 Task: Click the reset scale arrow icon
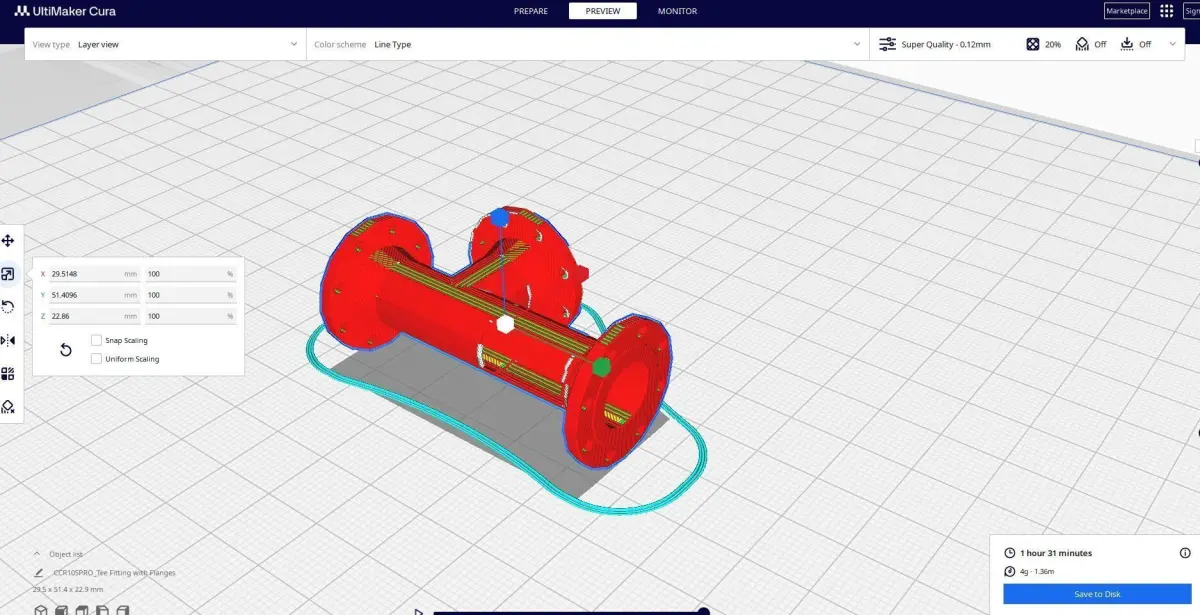coord(66,349)
